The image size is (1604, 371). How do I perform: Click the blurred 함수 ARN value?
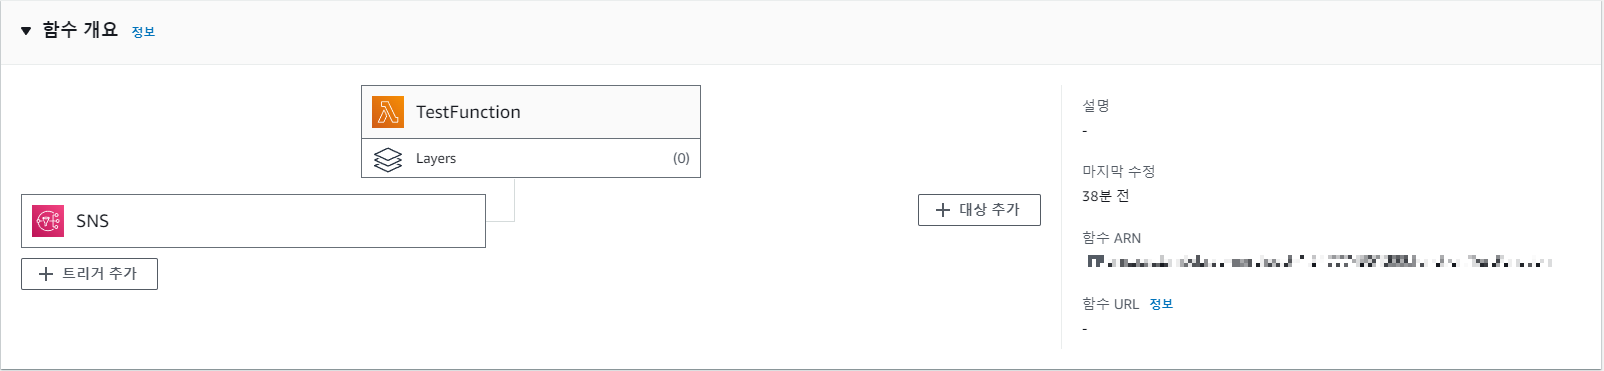click(x=1319, y=262)
